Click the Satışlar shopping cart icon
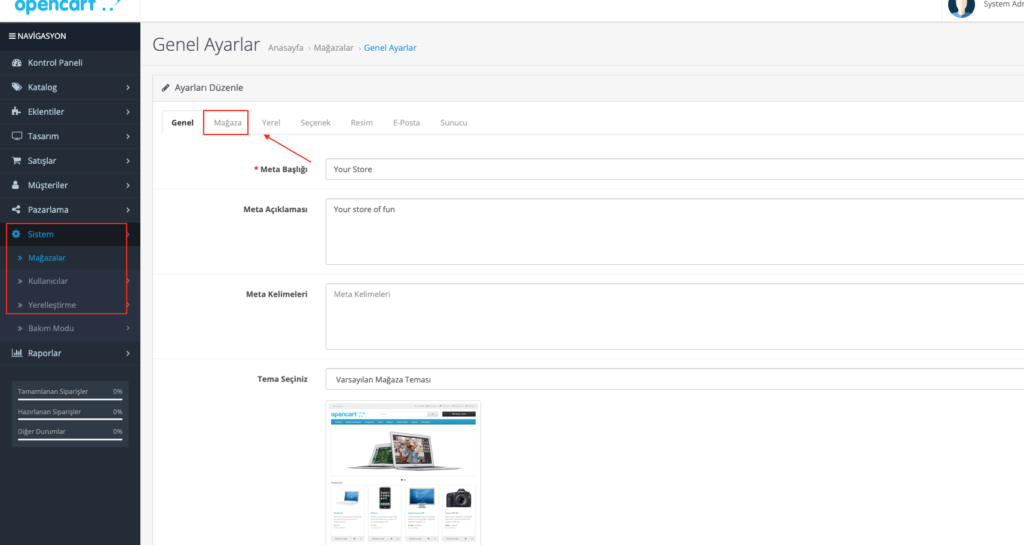Image resolution: width=1024 pixels, height=545 pixels. [16, 161]
